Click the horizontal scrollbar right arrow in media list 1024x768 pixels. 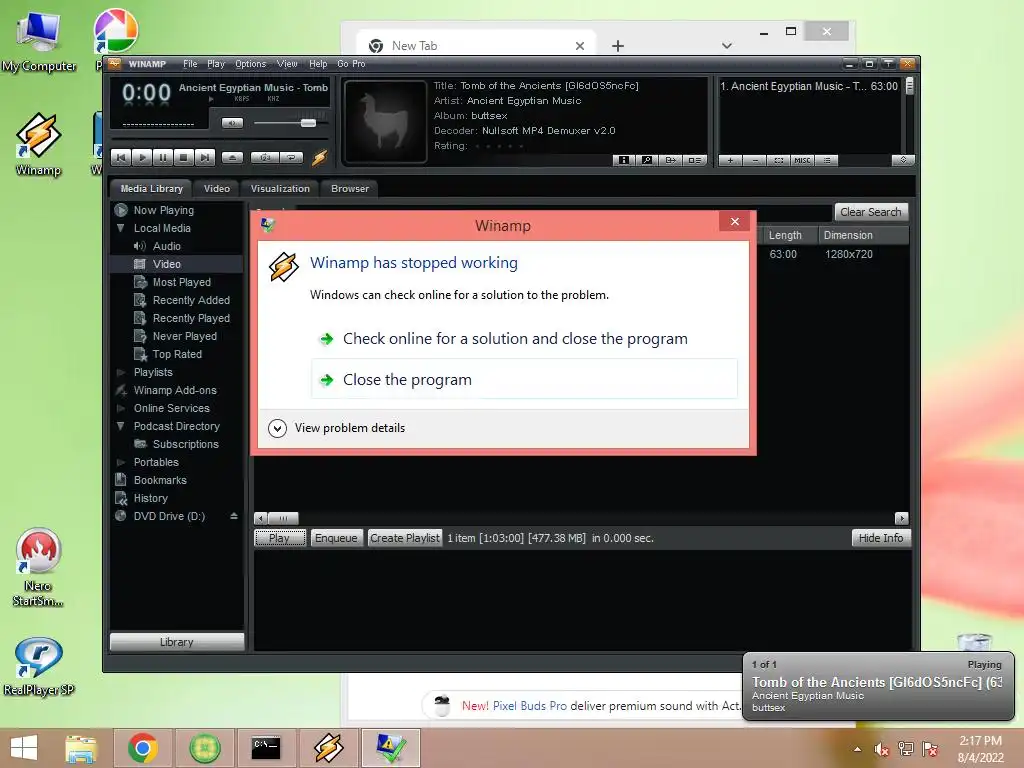[902, 519]
